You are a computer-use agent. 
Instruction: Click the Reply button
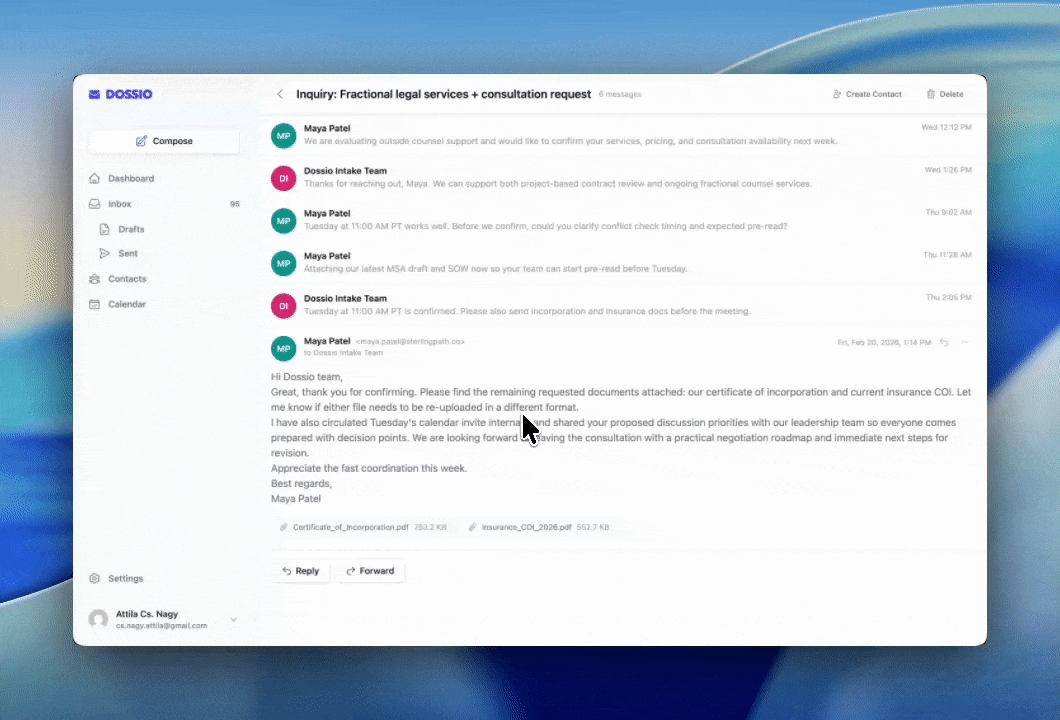pos(301,571)
